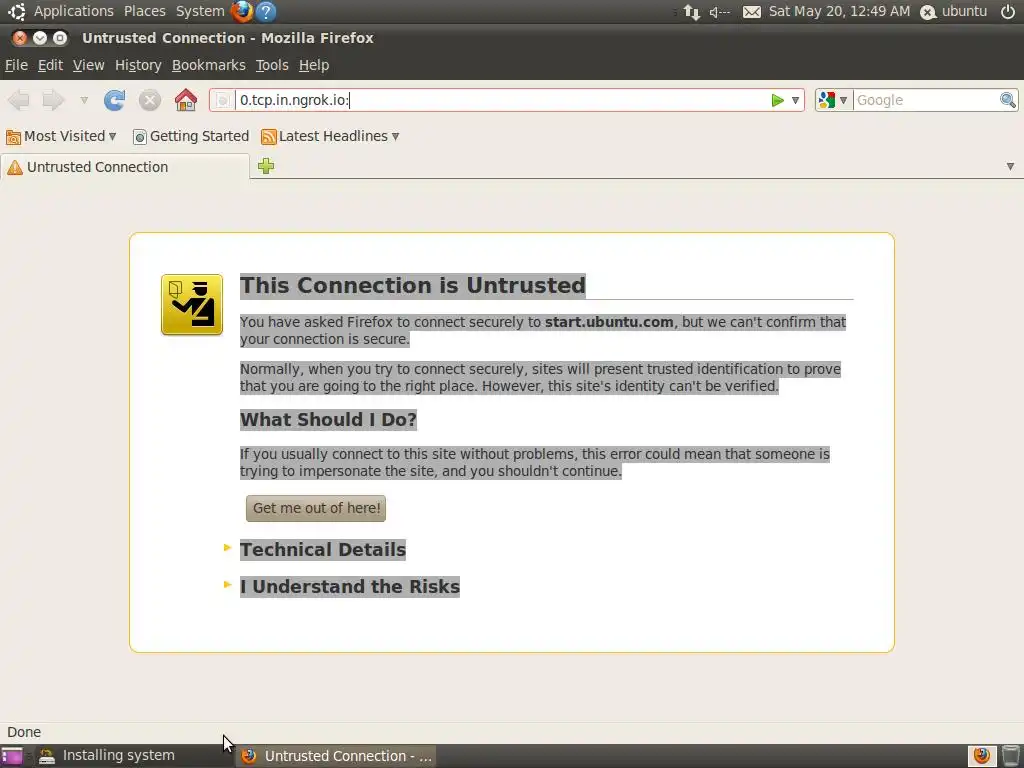This screenshot has height=768, width=1024.
Task: Open the Places menu
Action: pos(144,11)
